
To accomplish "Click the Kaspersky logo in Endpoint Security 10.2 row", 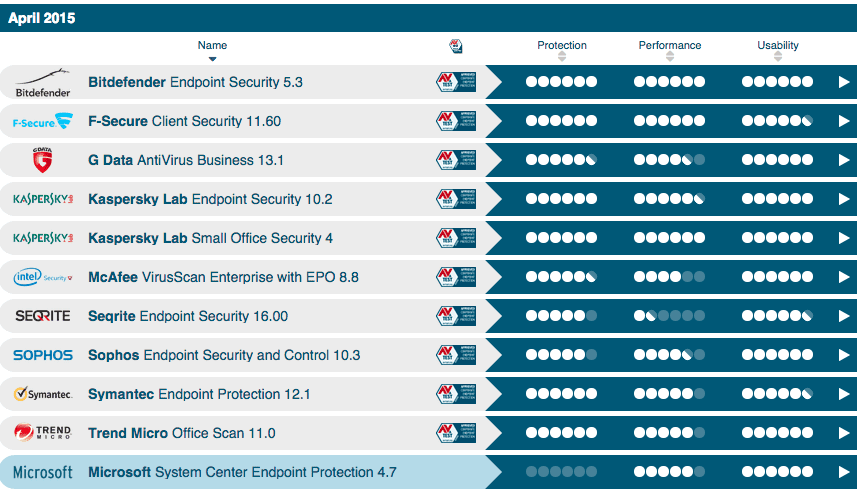I will pyautogui.click(x=43, y=199).
